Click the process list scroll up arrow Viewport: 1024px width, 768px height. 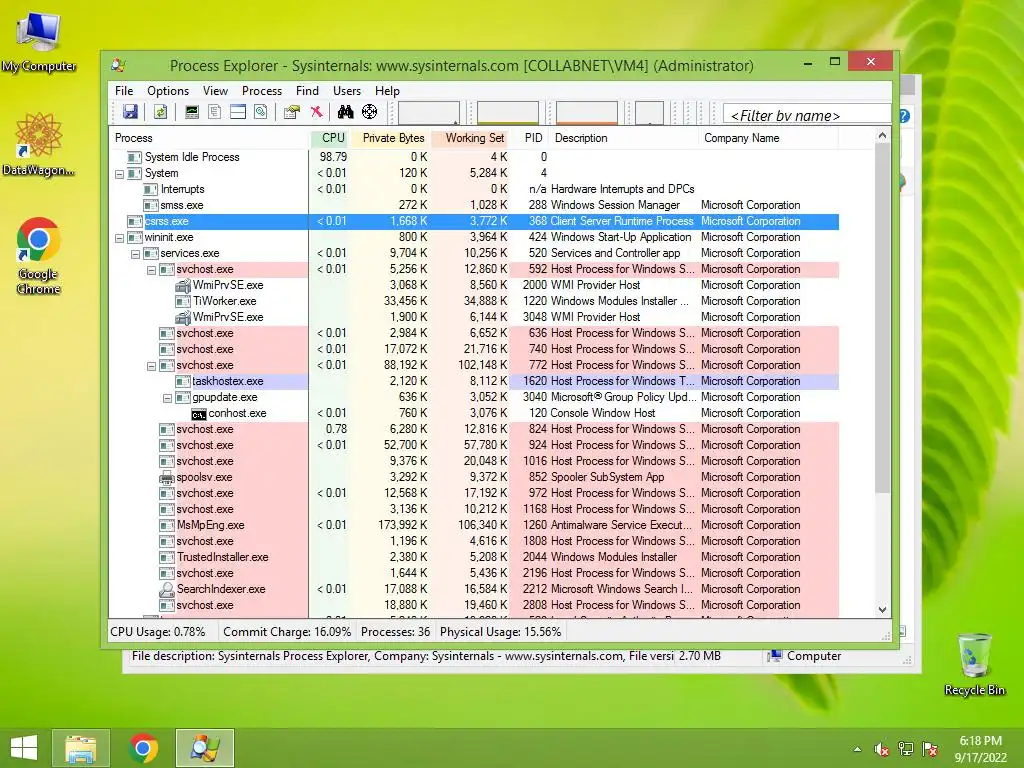click(882, 136)
